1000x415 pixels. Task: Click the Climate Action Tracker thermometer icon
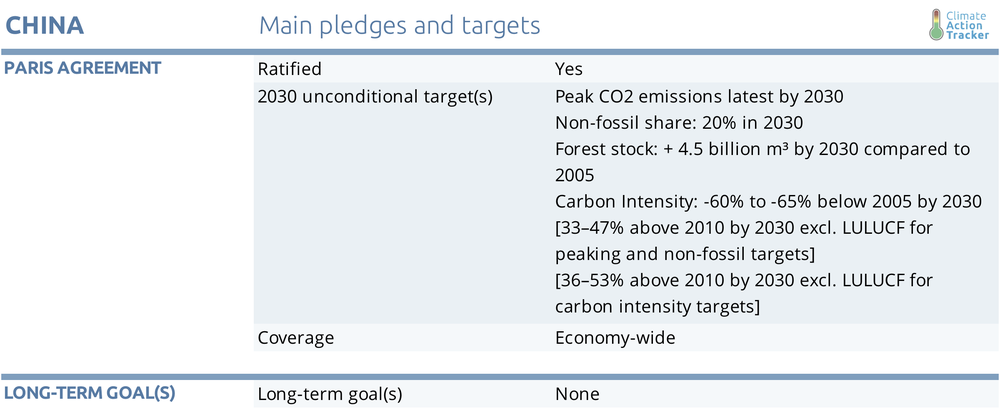click(936, 24)
